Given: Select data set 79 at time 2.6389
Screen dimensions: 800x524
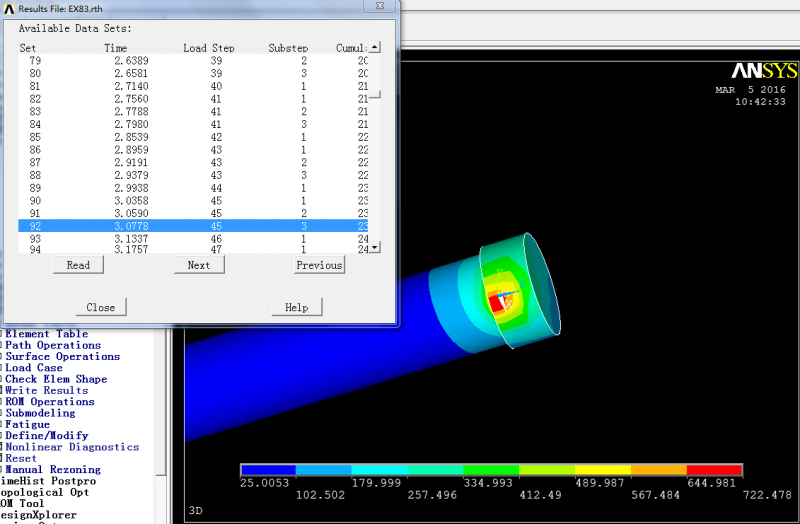Looking at the screenshot, I should [193, 61].
